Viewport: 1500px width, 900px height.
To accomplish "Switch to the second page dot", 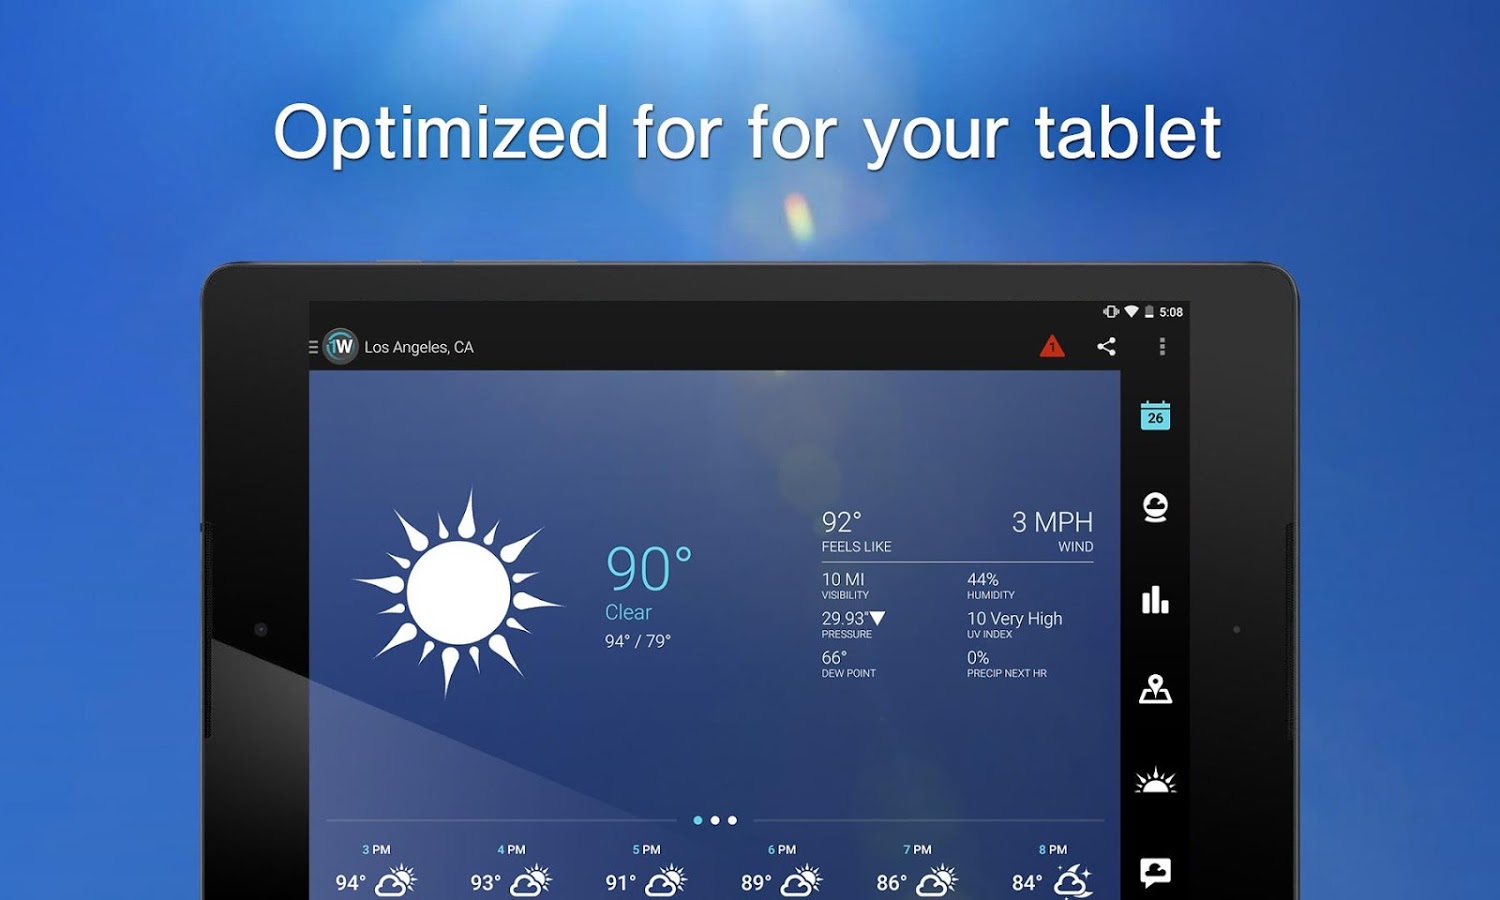I will coord(715,820).
